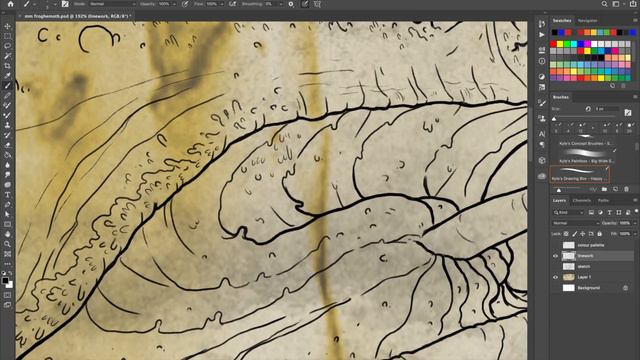Open the layer filter Kind dropdown
Viewport: 640px width, 360px height.
pos(569,212)
